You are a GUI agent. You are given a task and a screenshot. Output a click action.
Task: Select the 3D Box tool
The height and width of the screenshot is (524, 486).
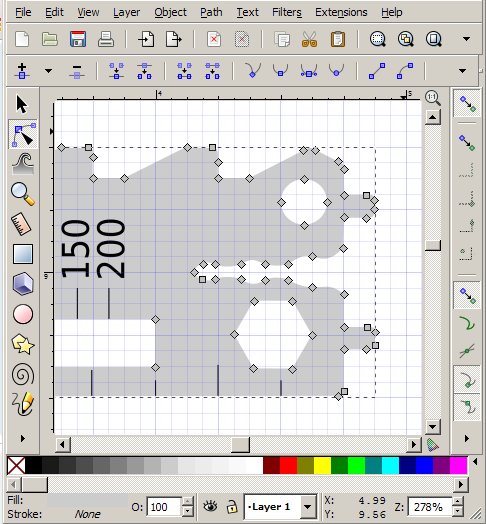(23, 284)
